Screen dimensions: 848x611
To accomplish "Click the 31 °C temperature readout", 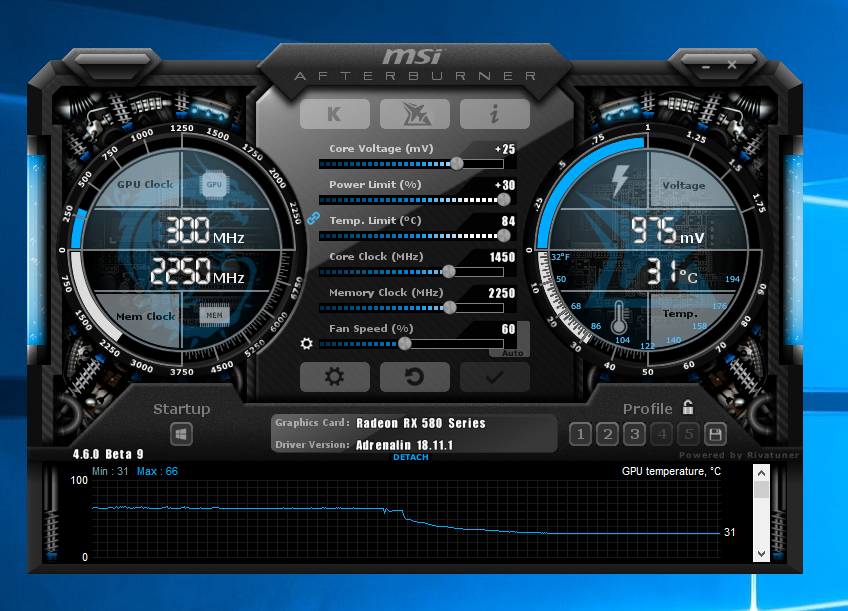I will tap(672, 272).
